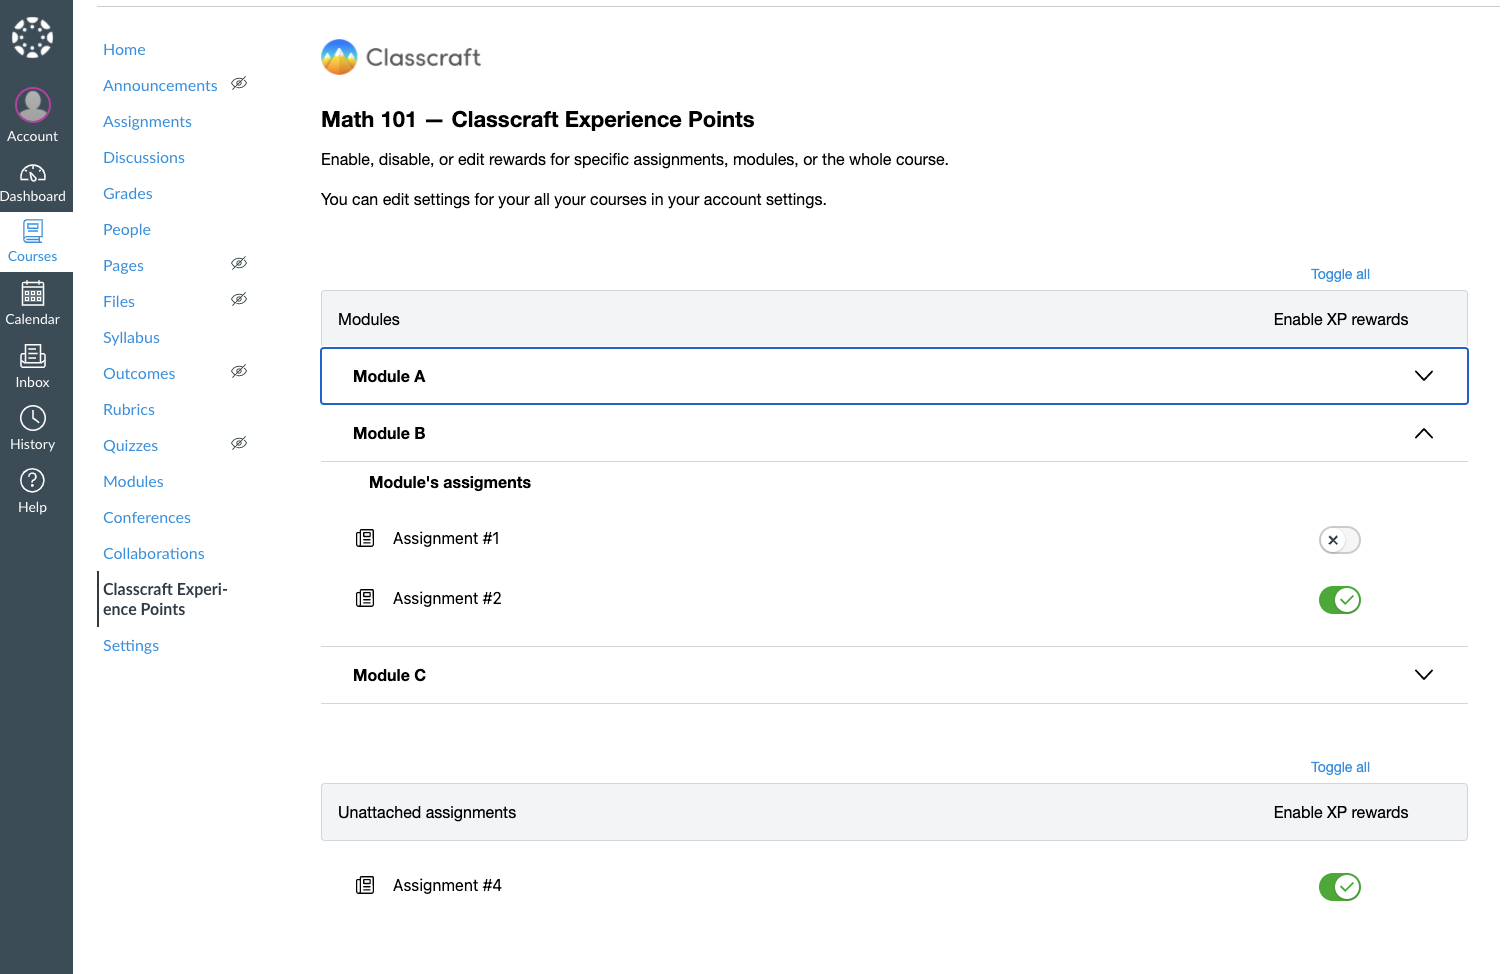The height and width of the screenshot is (974, 1510).
Task: Click the Modules table header label
Action: click(369, 319)
